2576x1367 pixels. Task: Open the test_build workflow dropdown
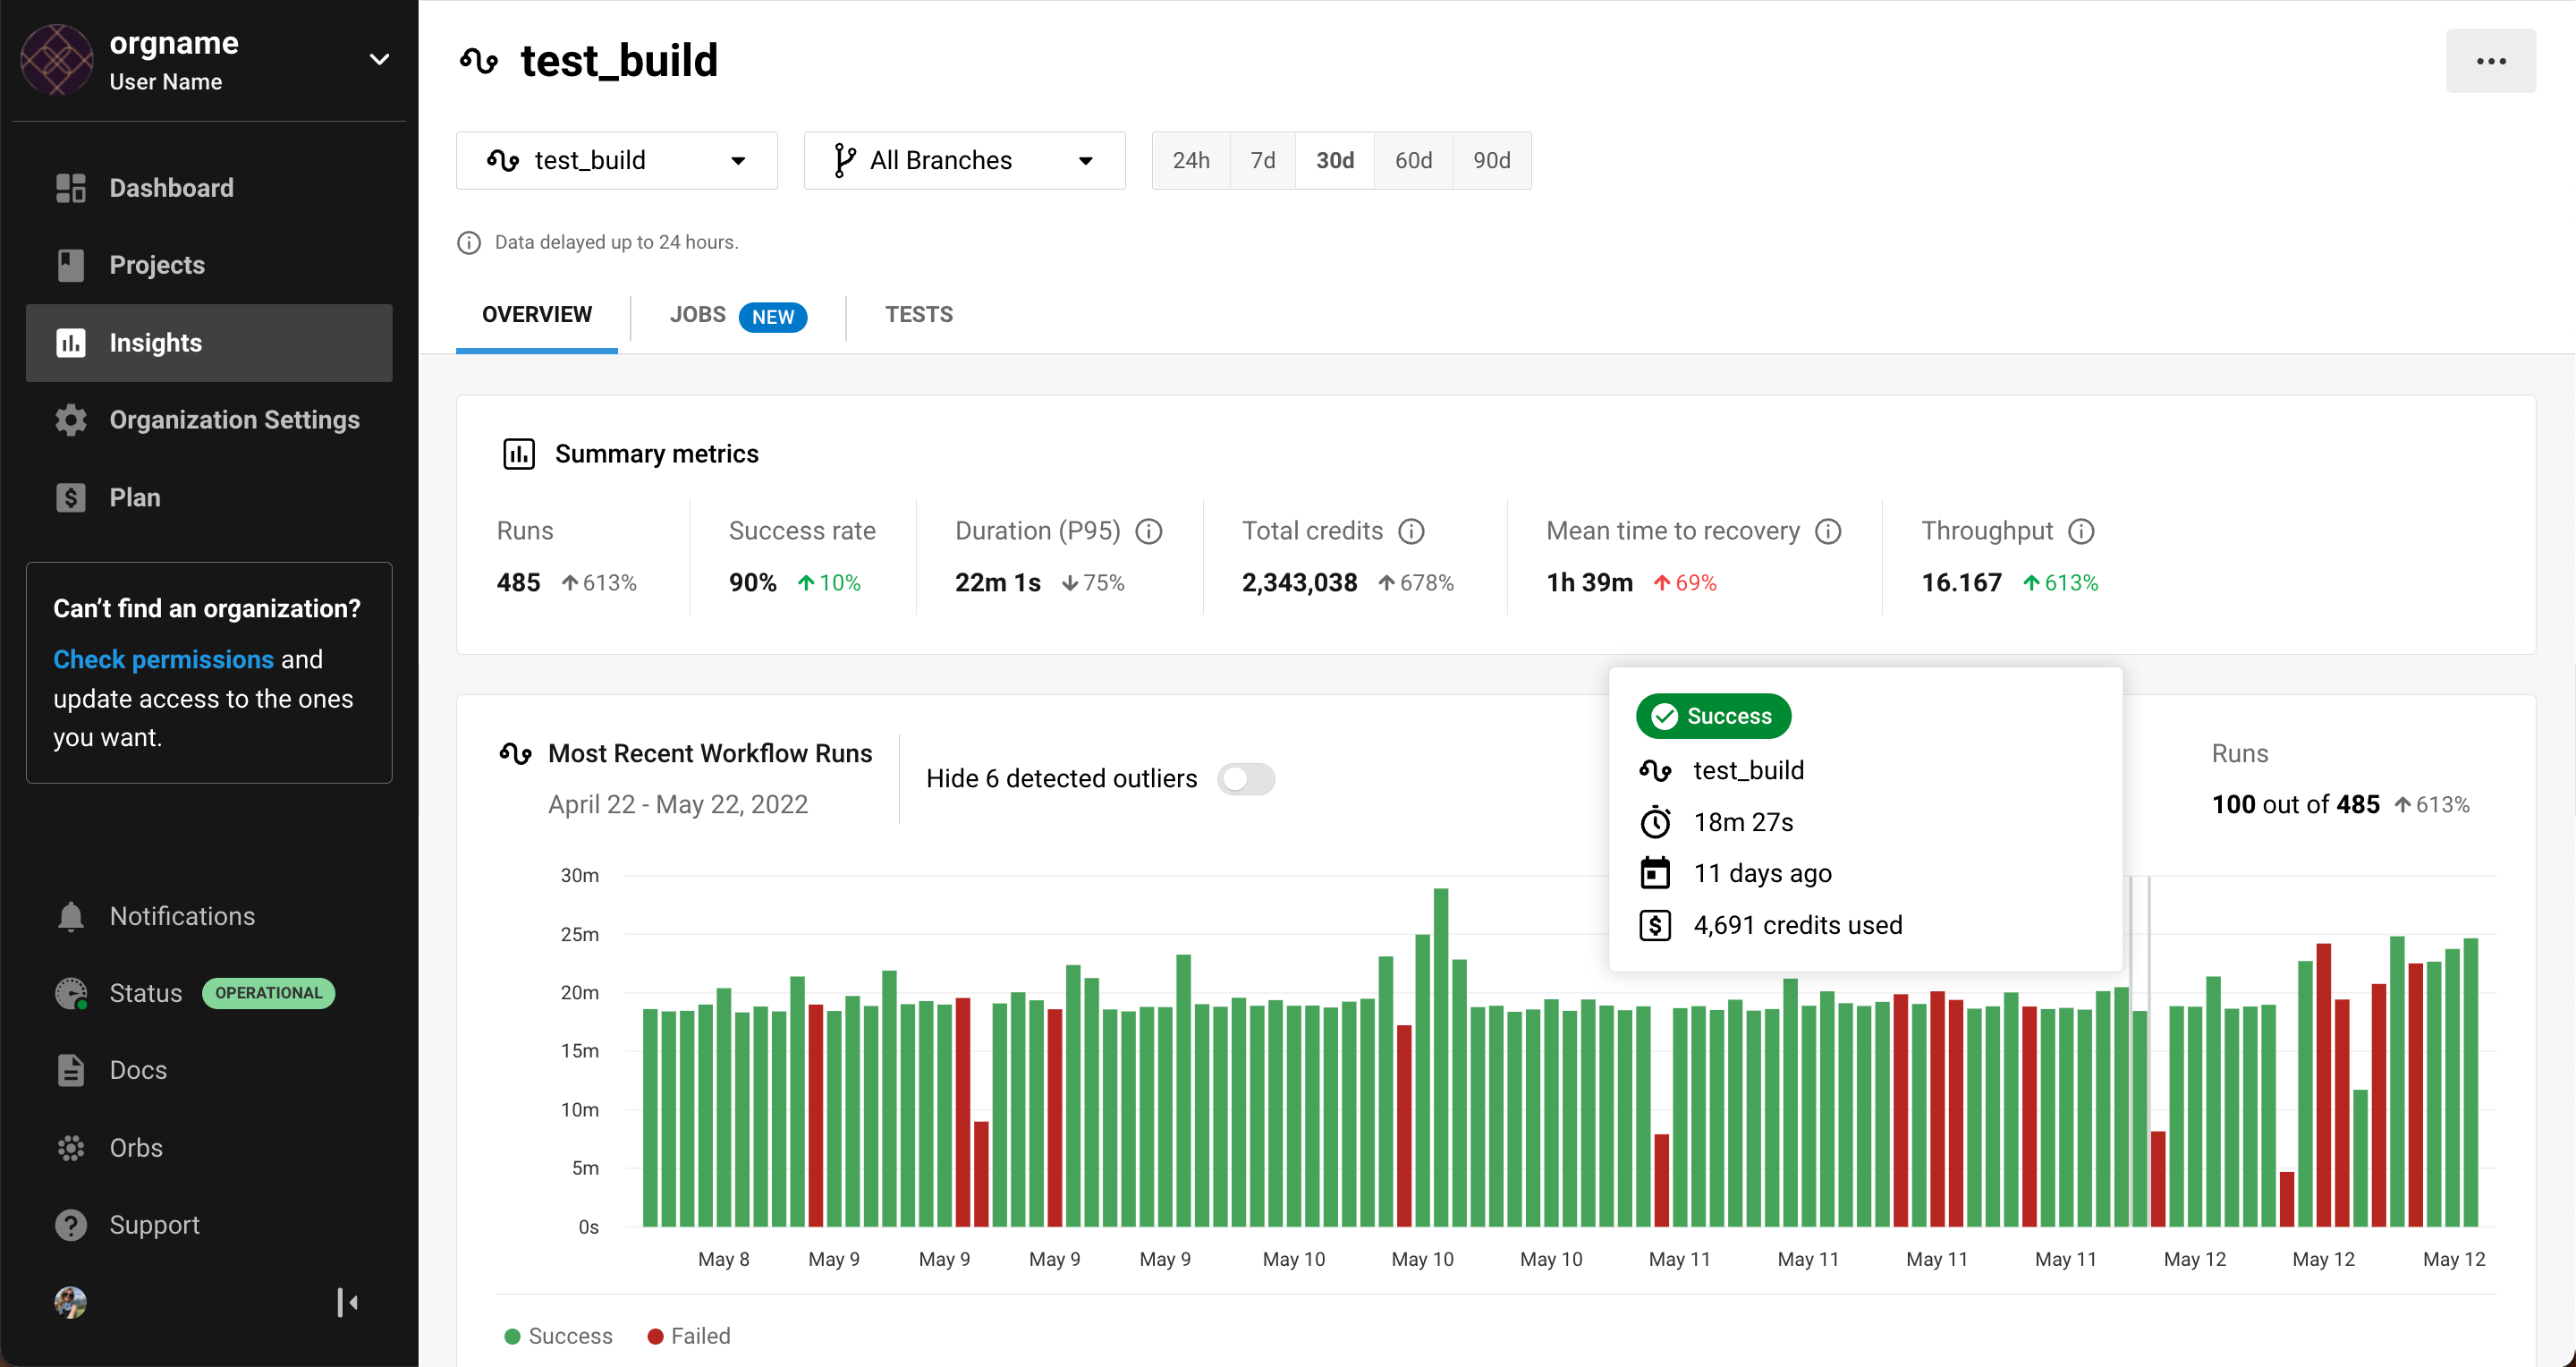click(x=617, y=160)
